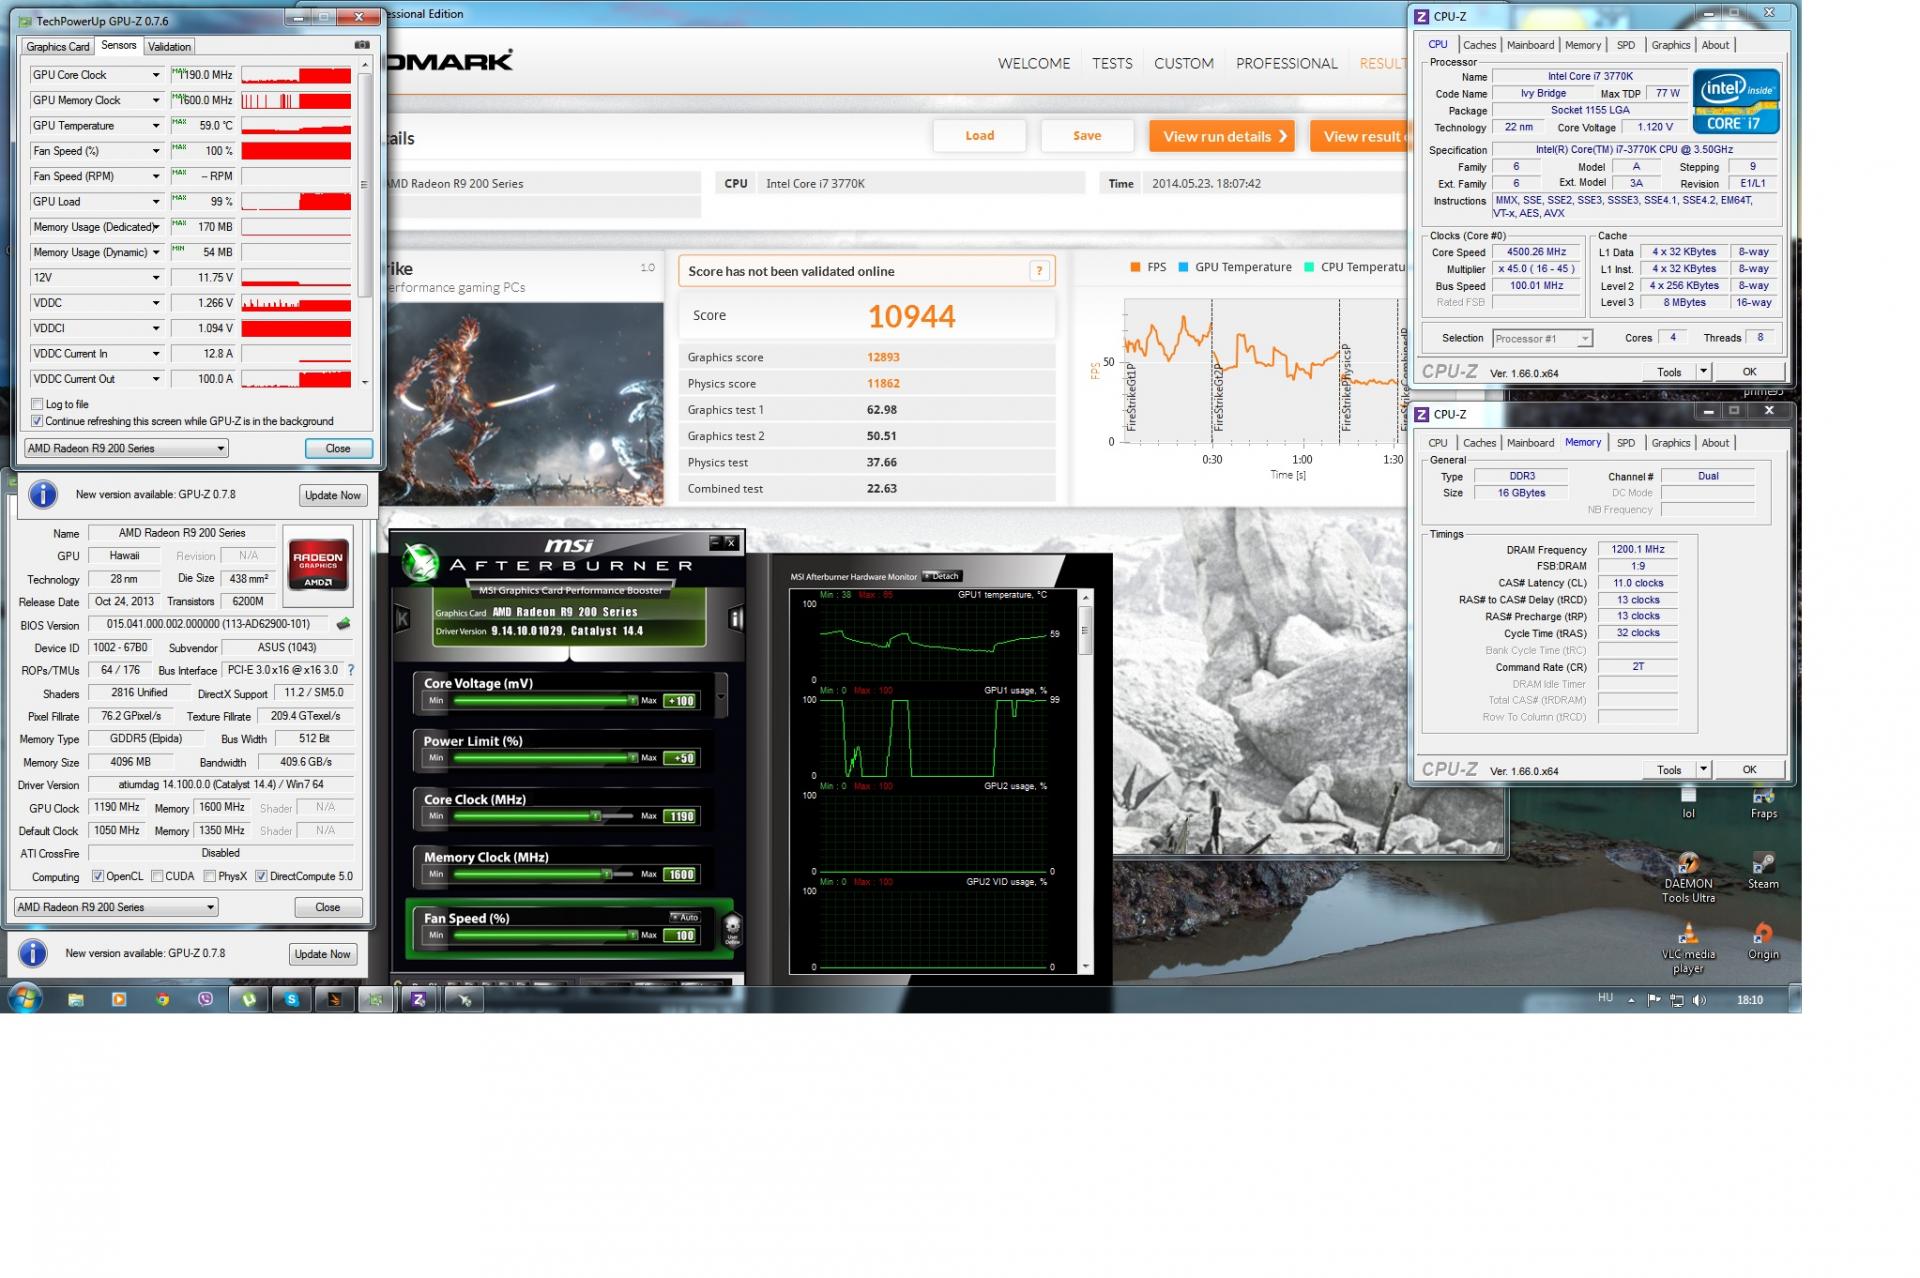Click the BIOS version save icon
The width and height of the screenshot is (1920, 1278).
click(343, 624)
